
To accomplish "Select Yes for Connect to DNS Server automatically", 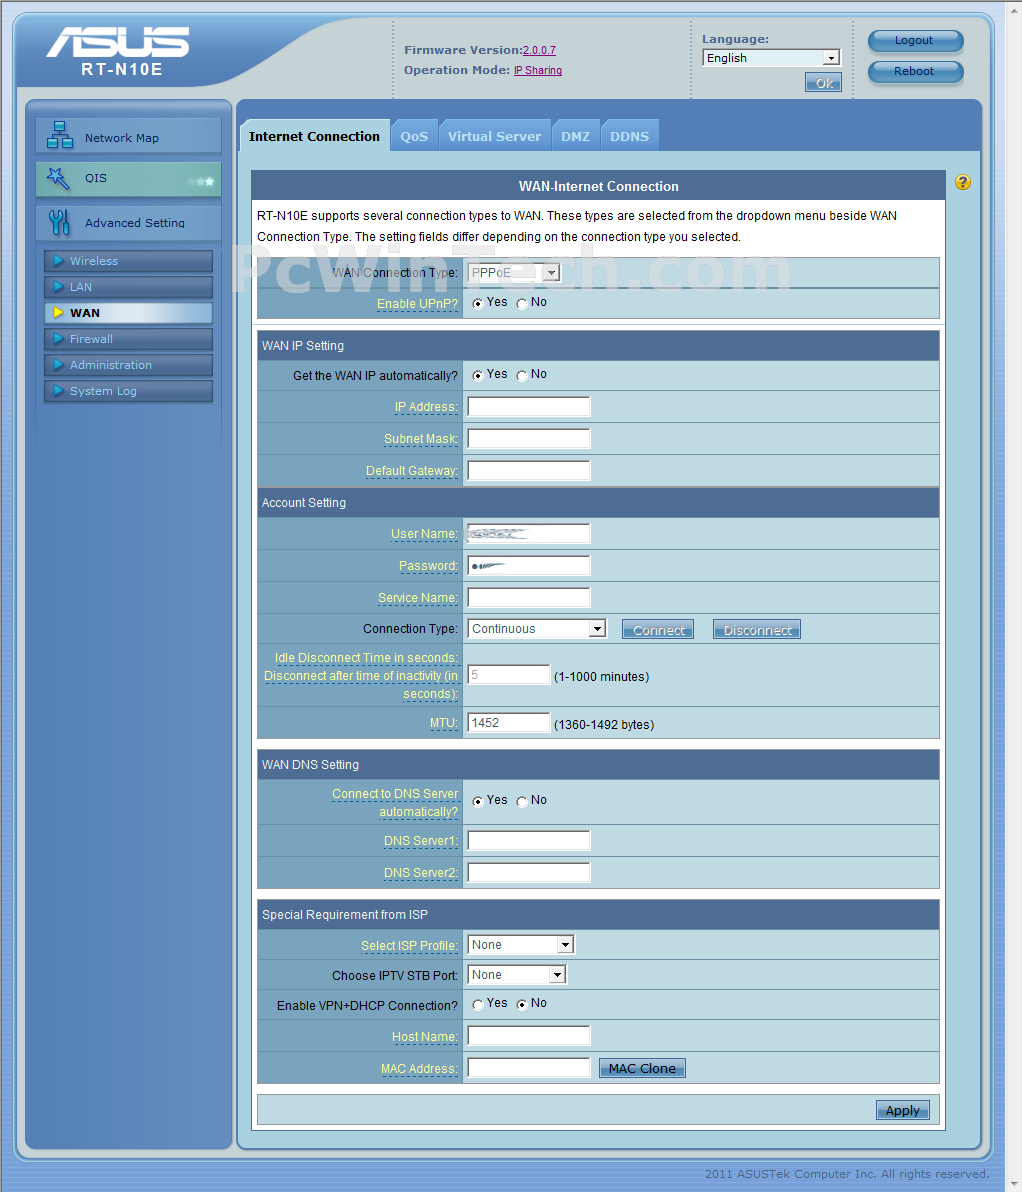I will pos(478,801).
